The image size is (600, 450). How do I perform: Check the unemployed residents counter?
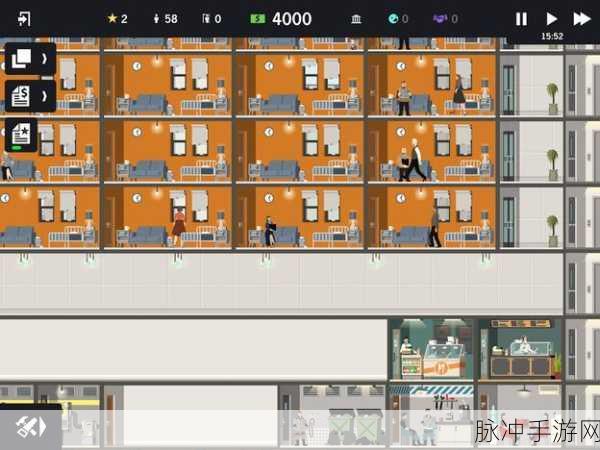(x=212, y=18)
